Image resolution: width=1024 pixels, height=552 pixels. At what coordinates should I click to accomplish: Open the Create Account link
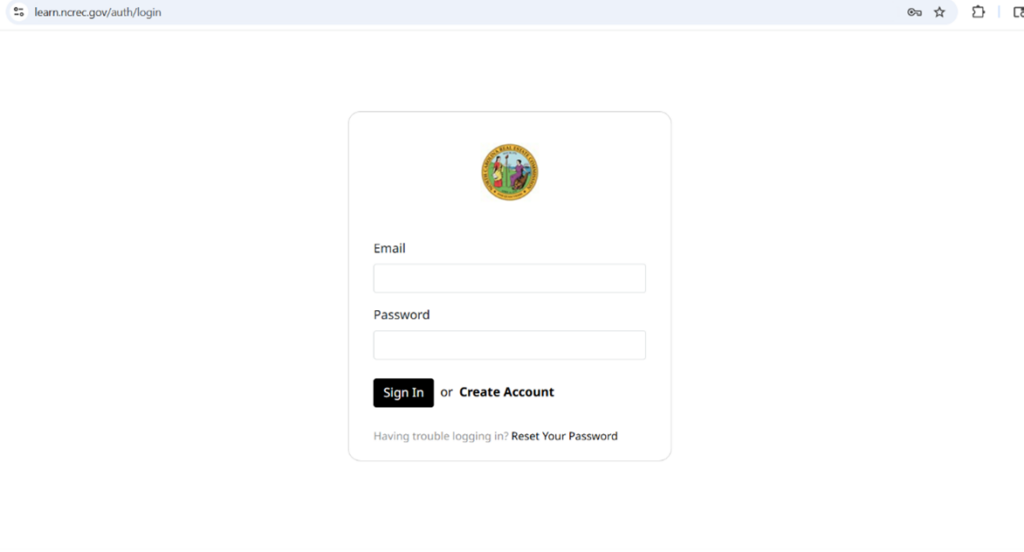pyautogui.click(x=506, y=392)
